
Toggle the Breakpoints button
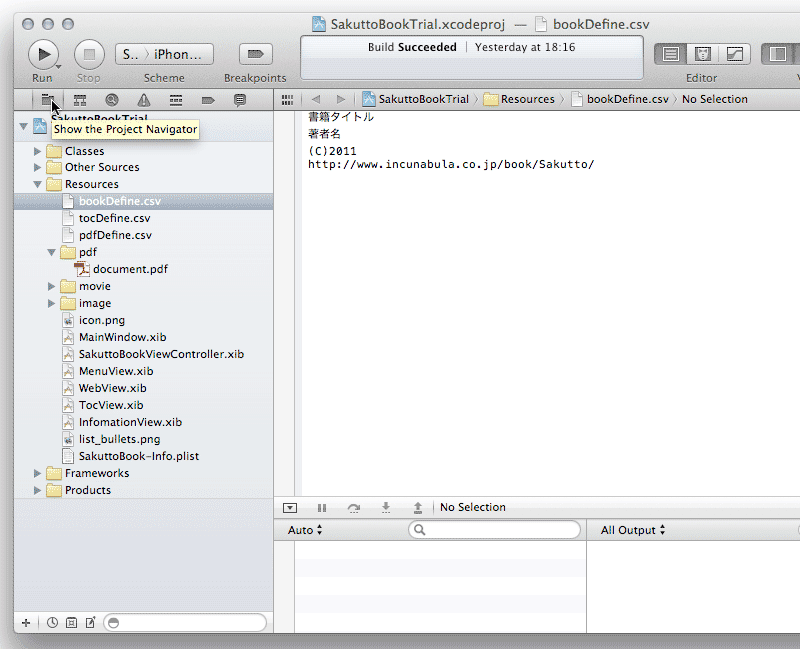tap(256, 54)
